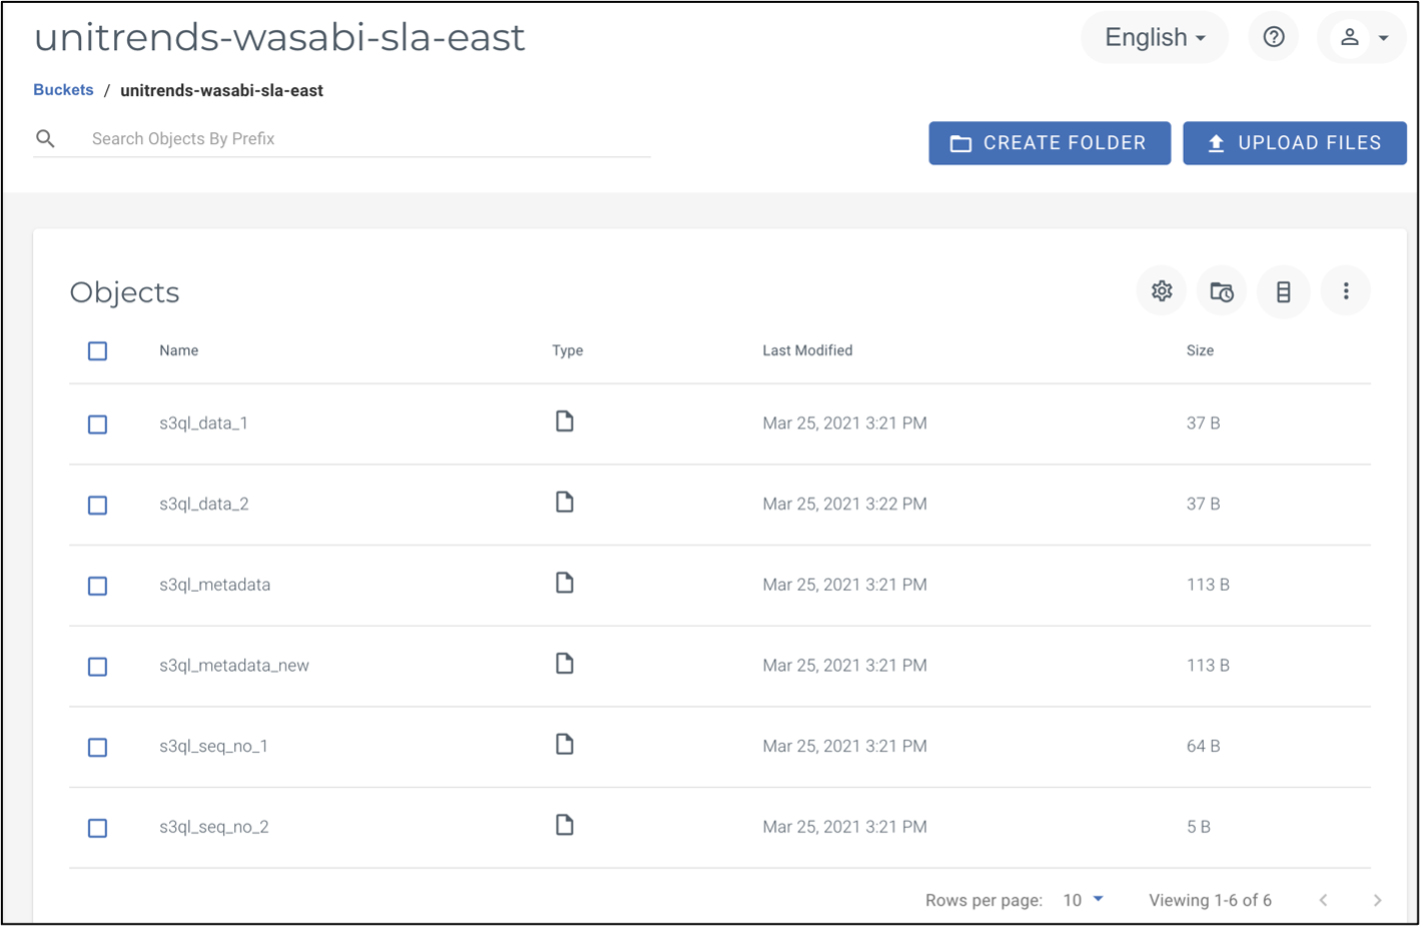
Task: Click the Mar 25, 2021 3:22 PM date
Action: [844, 504]
